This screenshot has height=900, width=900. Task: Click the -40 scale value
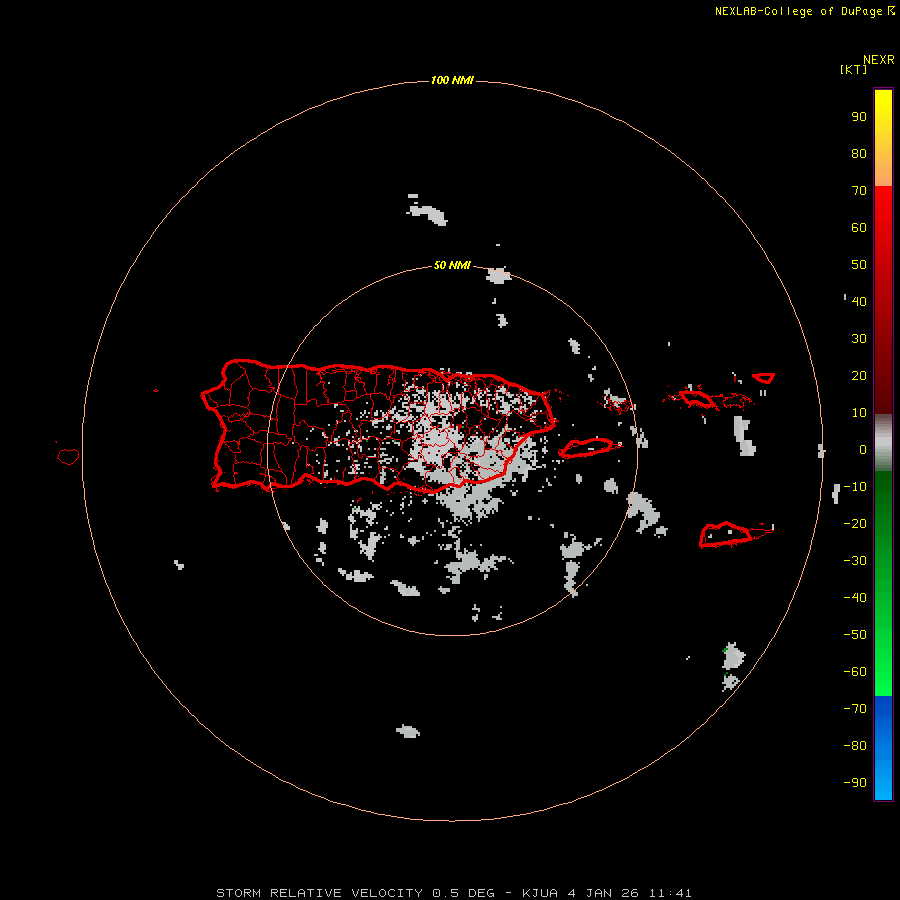pyautogui.click(x=855, y=598)
